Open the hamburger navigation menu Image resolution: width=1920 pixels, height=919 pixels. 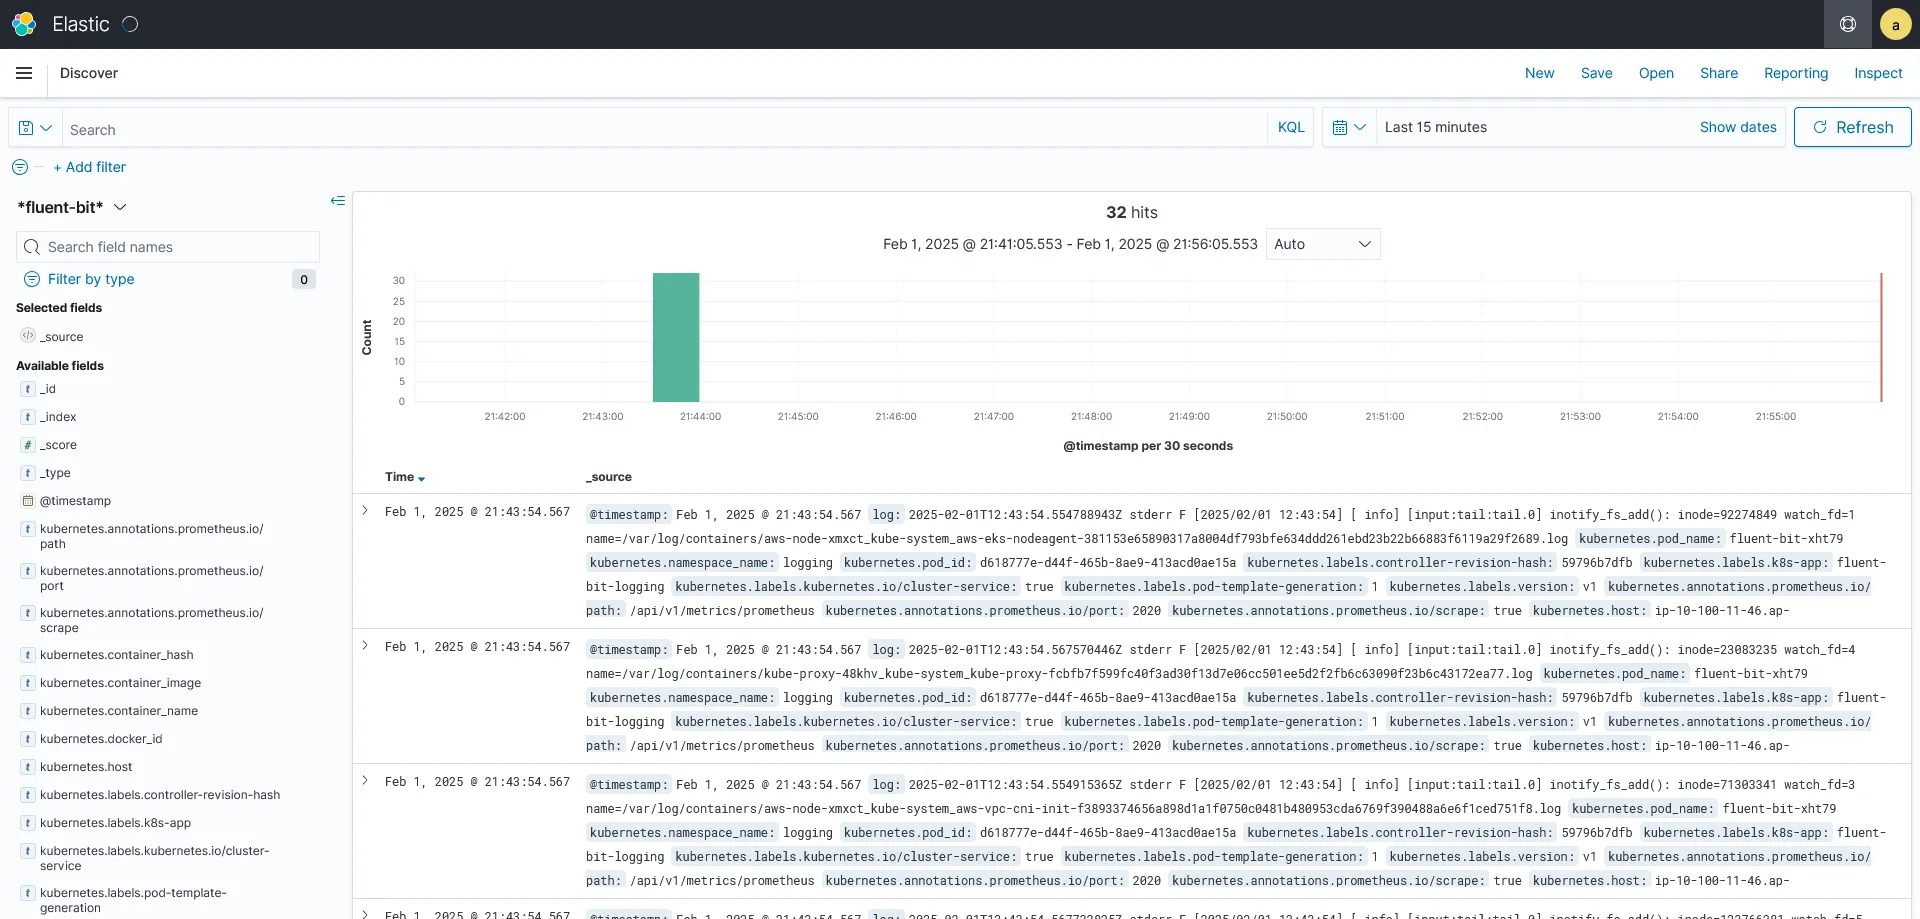pyautogui.click(x=24, y=73)
